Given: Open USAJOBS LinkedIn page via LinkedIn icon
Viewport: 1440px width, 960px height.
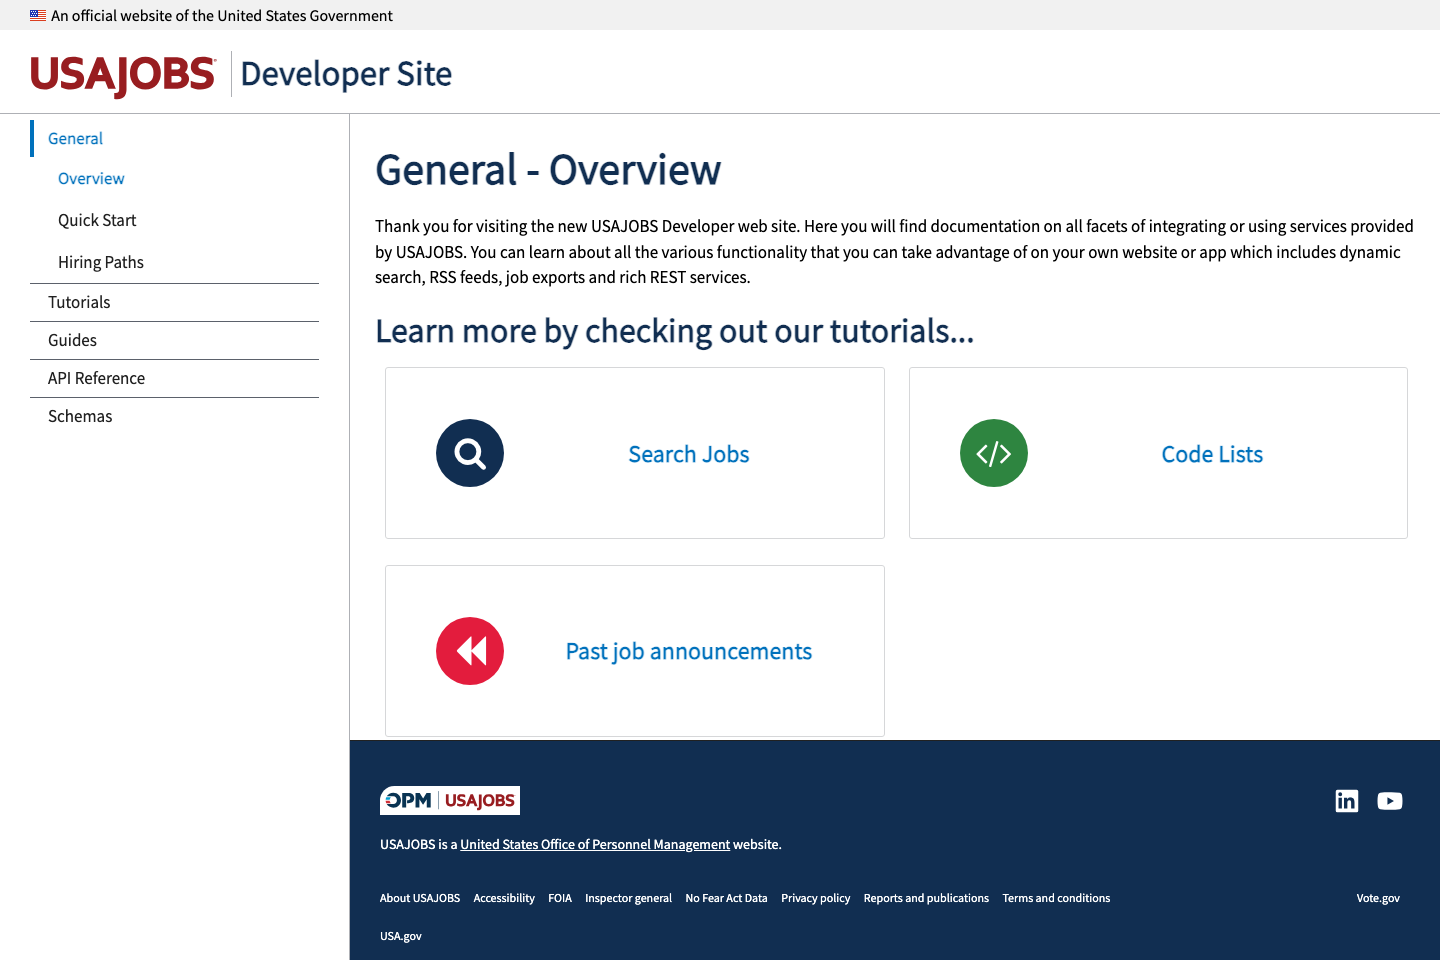Looking at the screenshot, I should click(1346, 800).
